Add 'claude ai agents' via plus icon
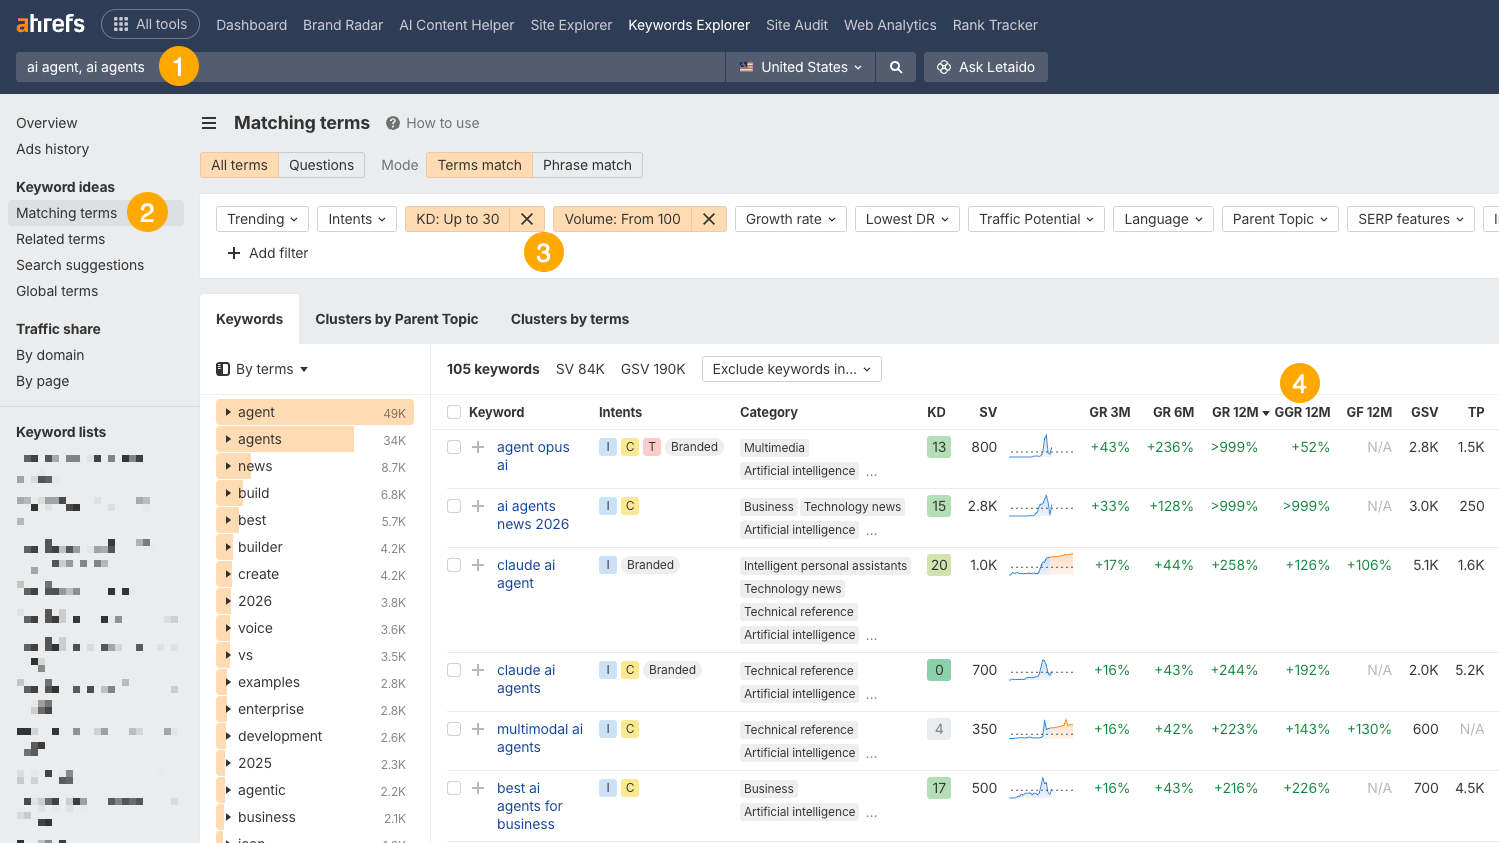 click(478, 670)
